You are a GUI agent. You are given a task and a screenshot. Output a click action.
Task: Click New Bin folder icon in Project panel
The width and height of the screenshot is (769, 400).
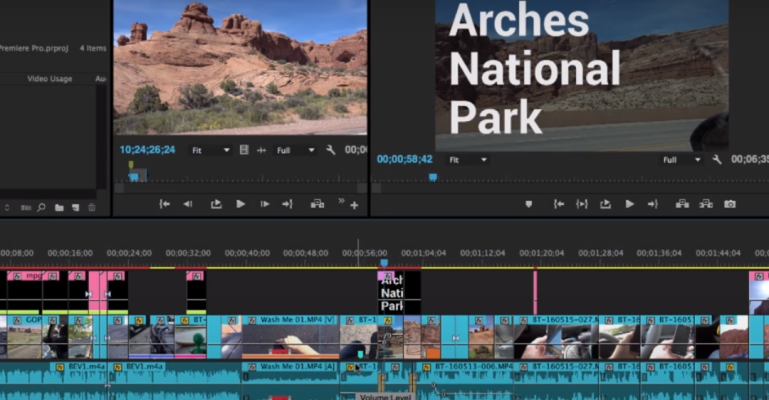(x=59, y=208)
